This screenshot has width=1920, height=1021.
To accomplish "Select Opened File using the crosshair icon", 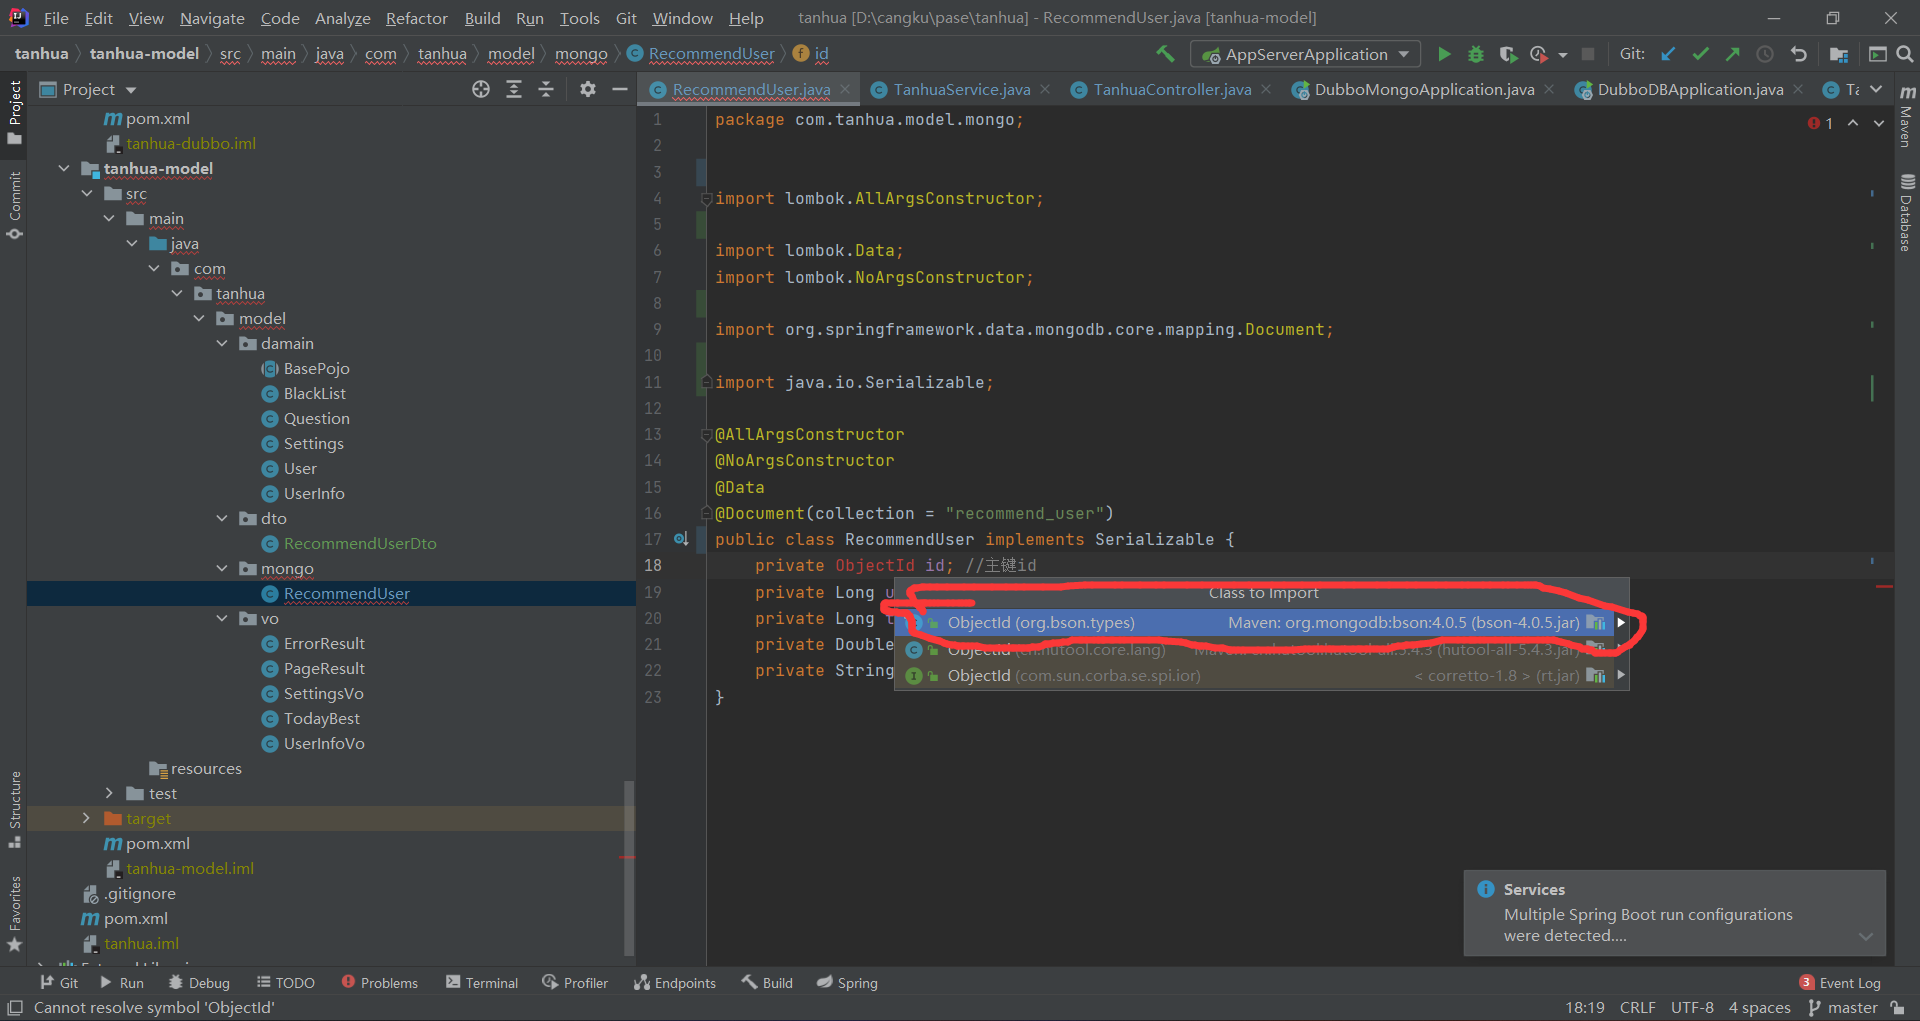I will coord(480,89).
